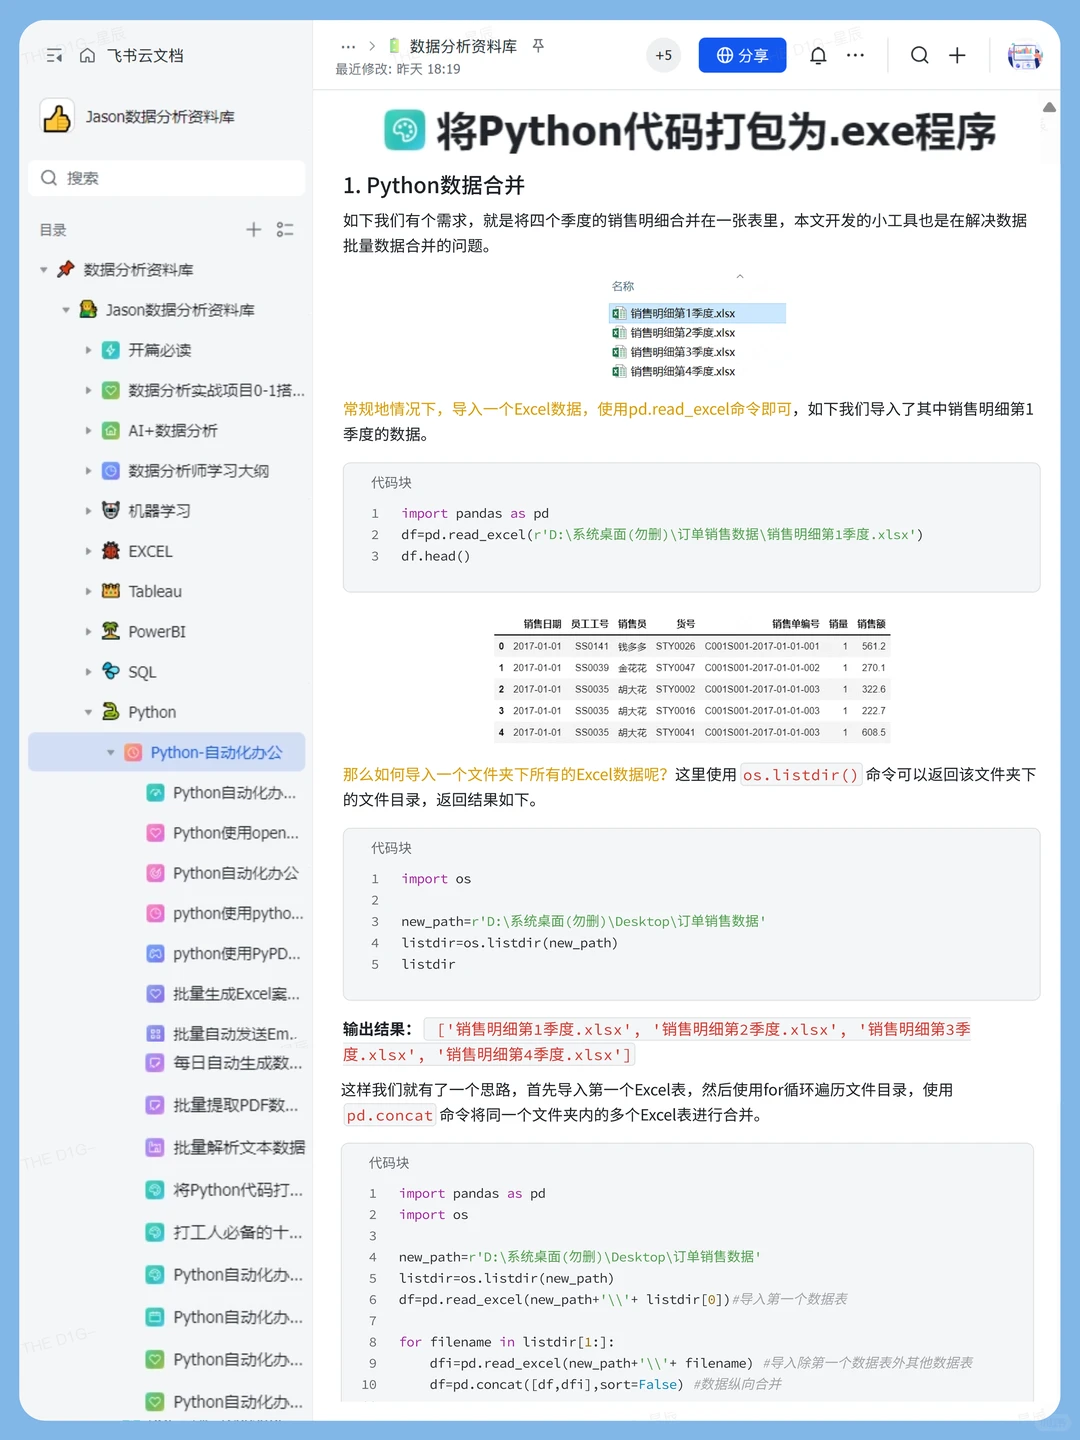Add new page with plus icon beside 目录

[254, 230]
